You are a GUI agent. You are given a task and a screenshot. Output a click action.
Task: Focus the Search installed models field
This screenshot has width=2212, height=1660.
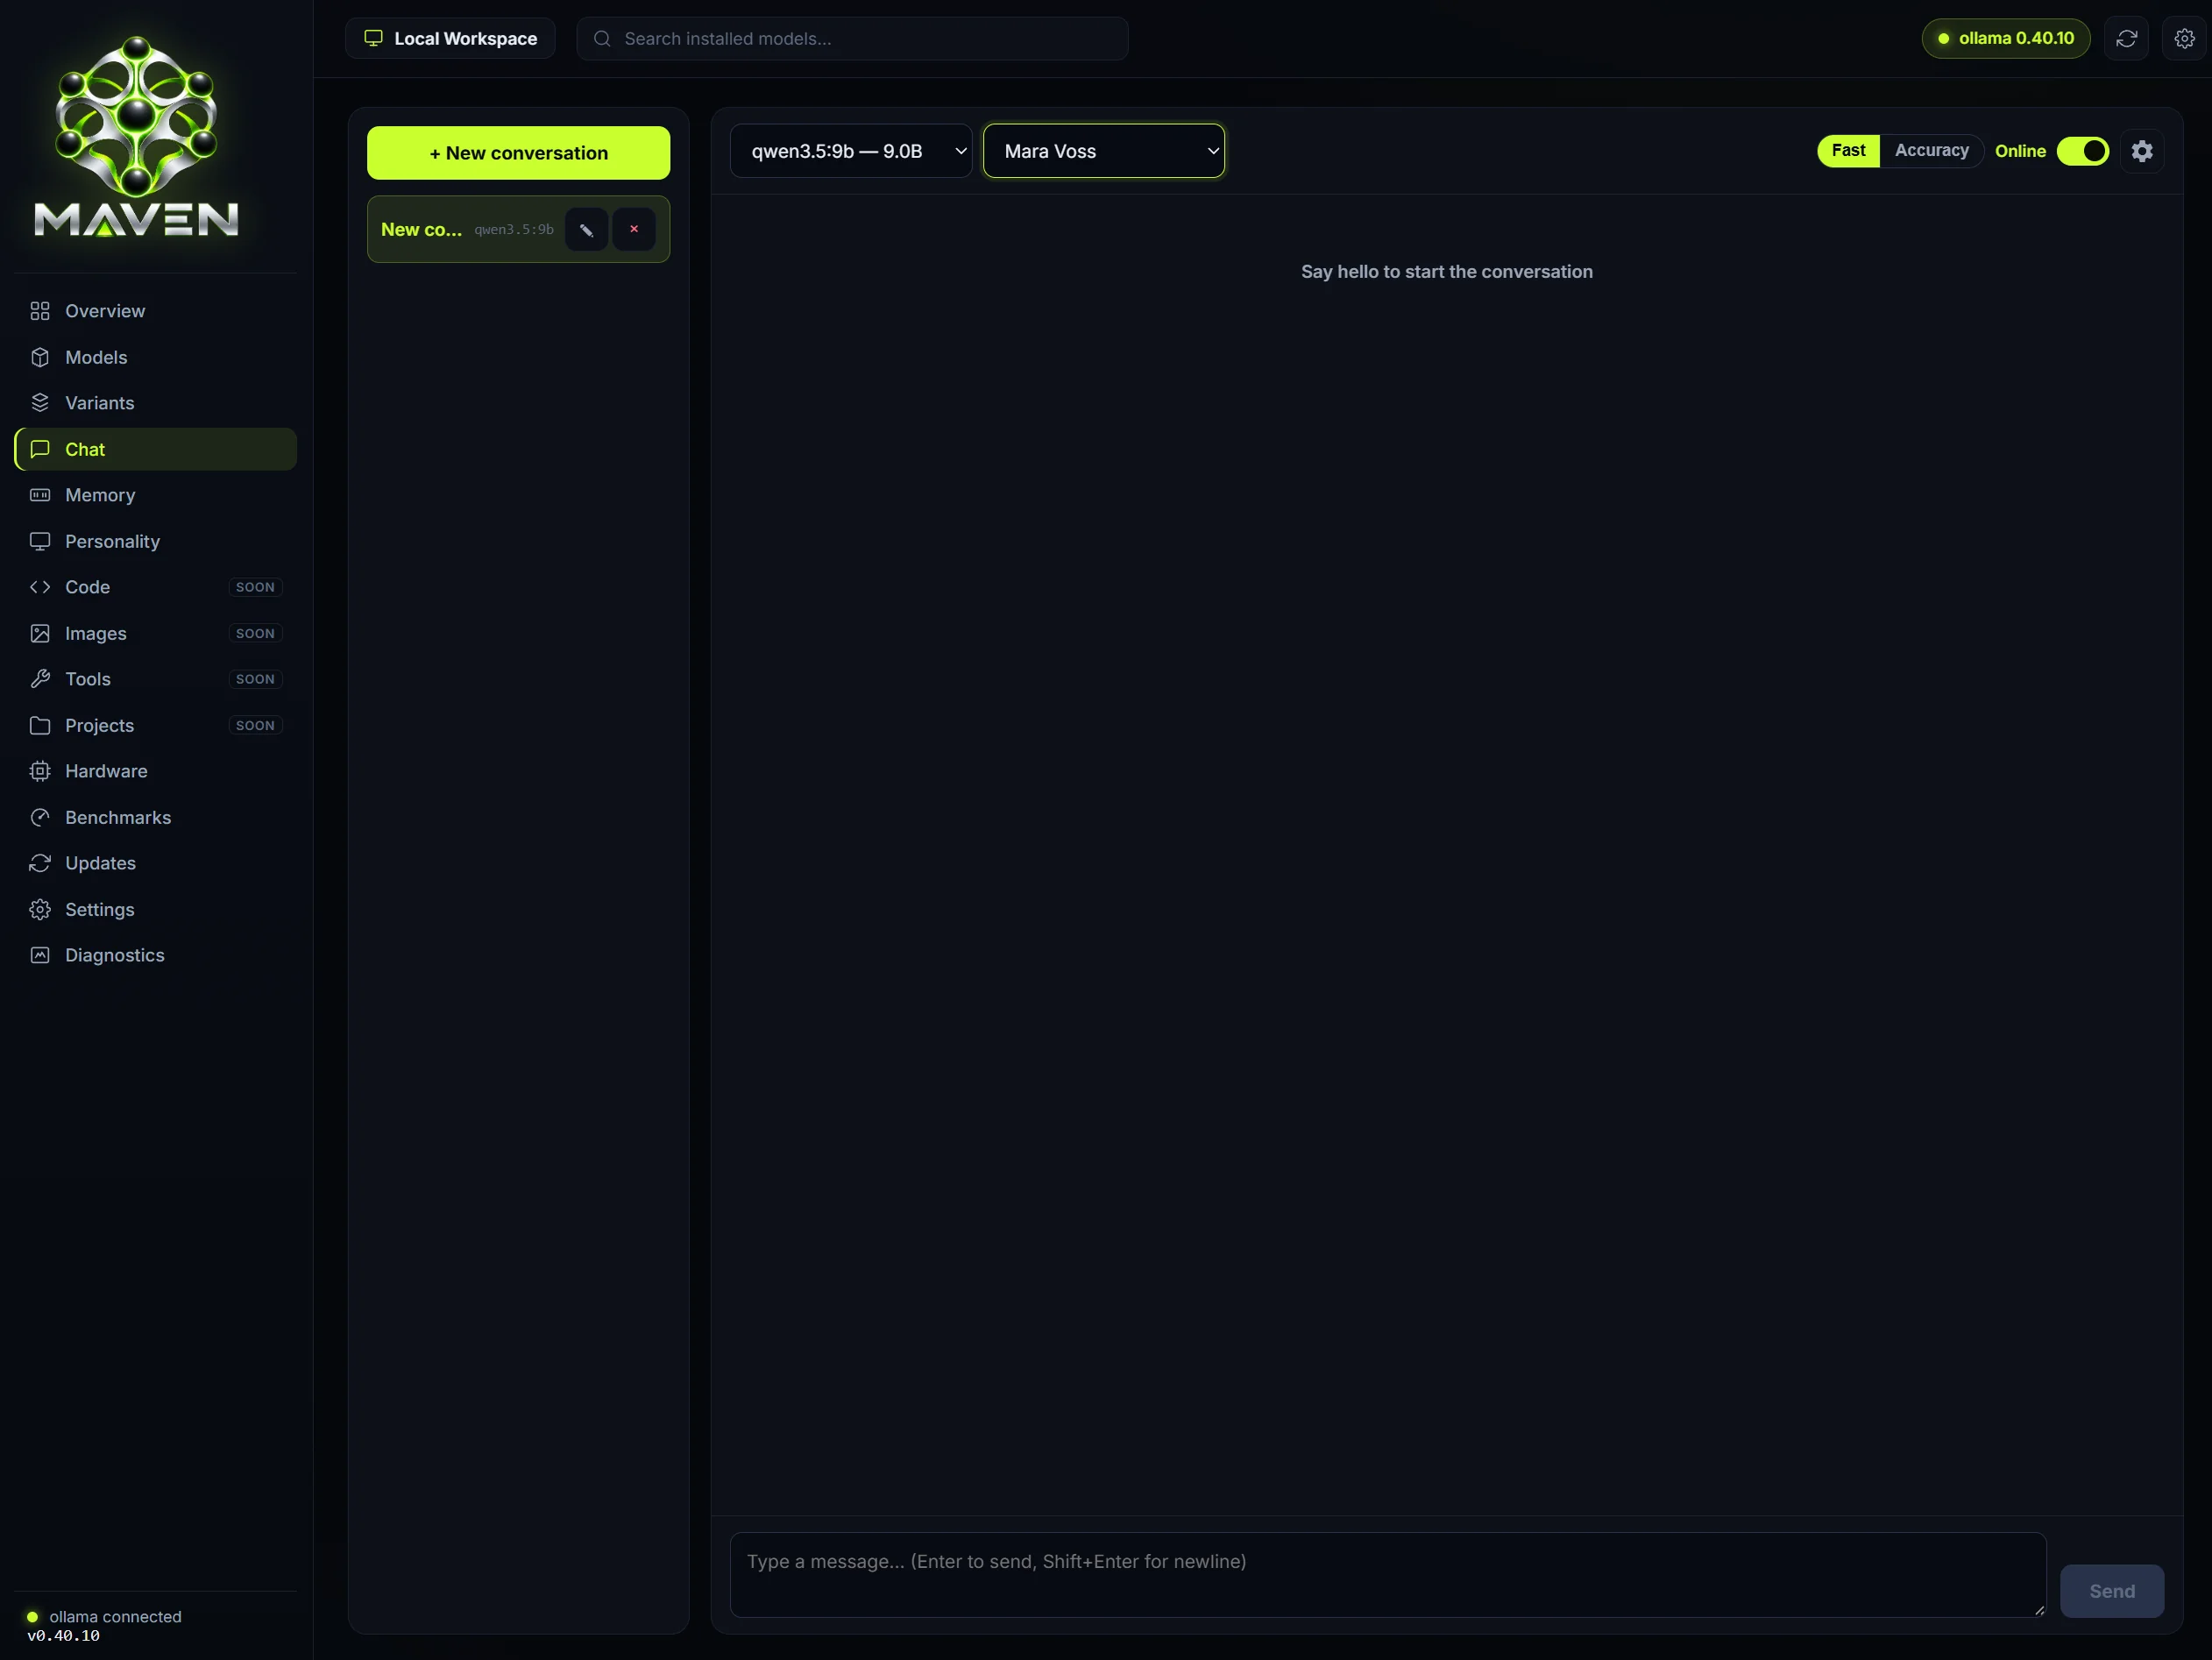852,38
